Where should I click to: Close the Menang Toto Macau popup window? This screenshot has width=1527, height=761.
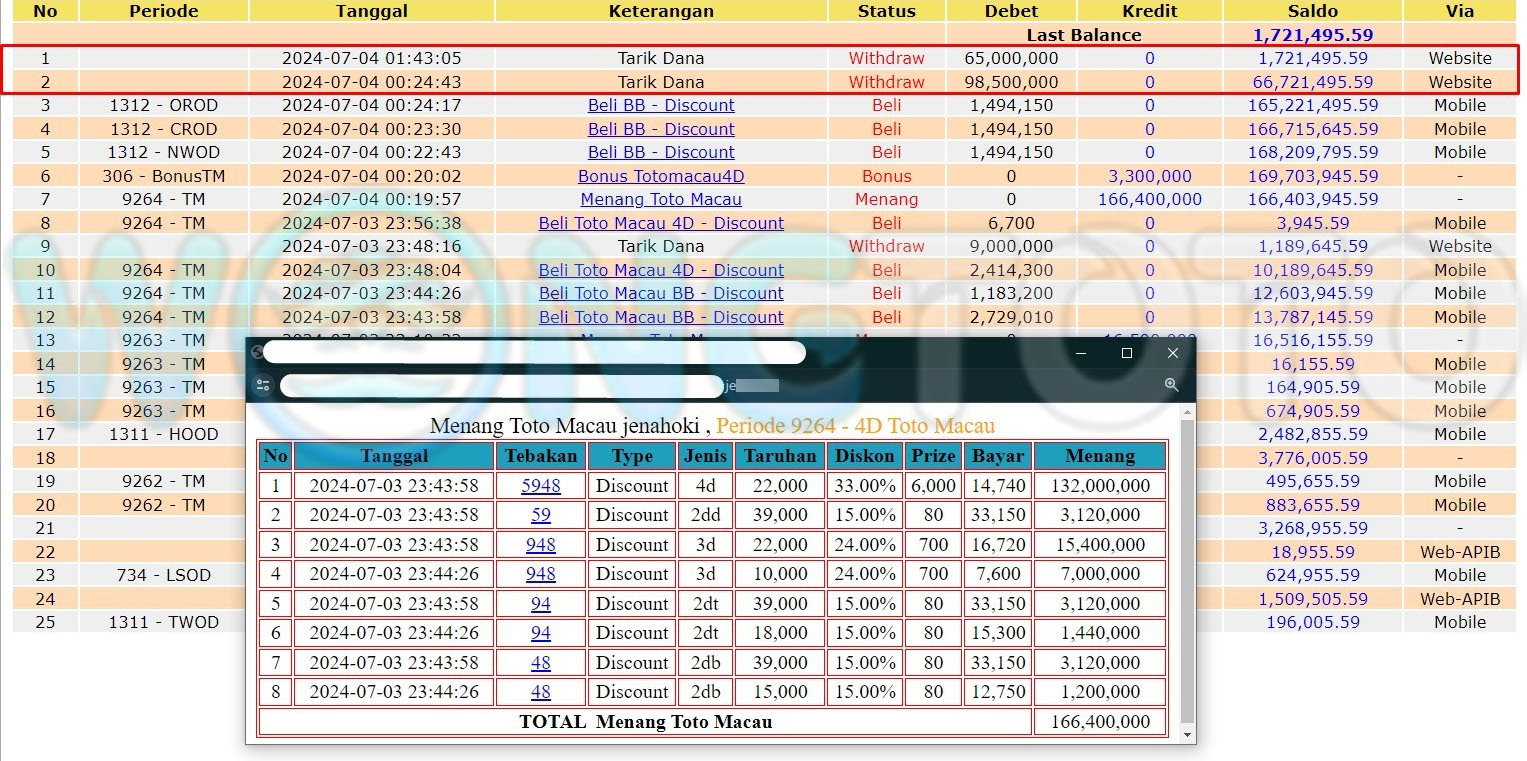(x=1173, y=353)
